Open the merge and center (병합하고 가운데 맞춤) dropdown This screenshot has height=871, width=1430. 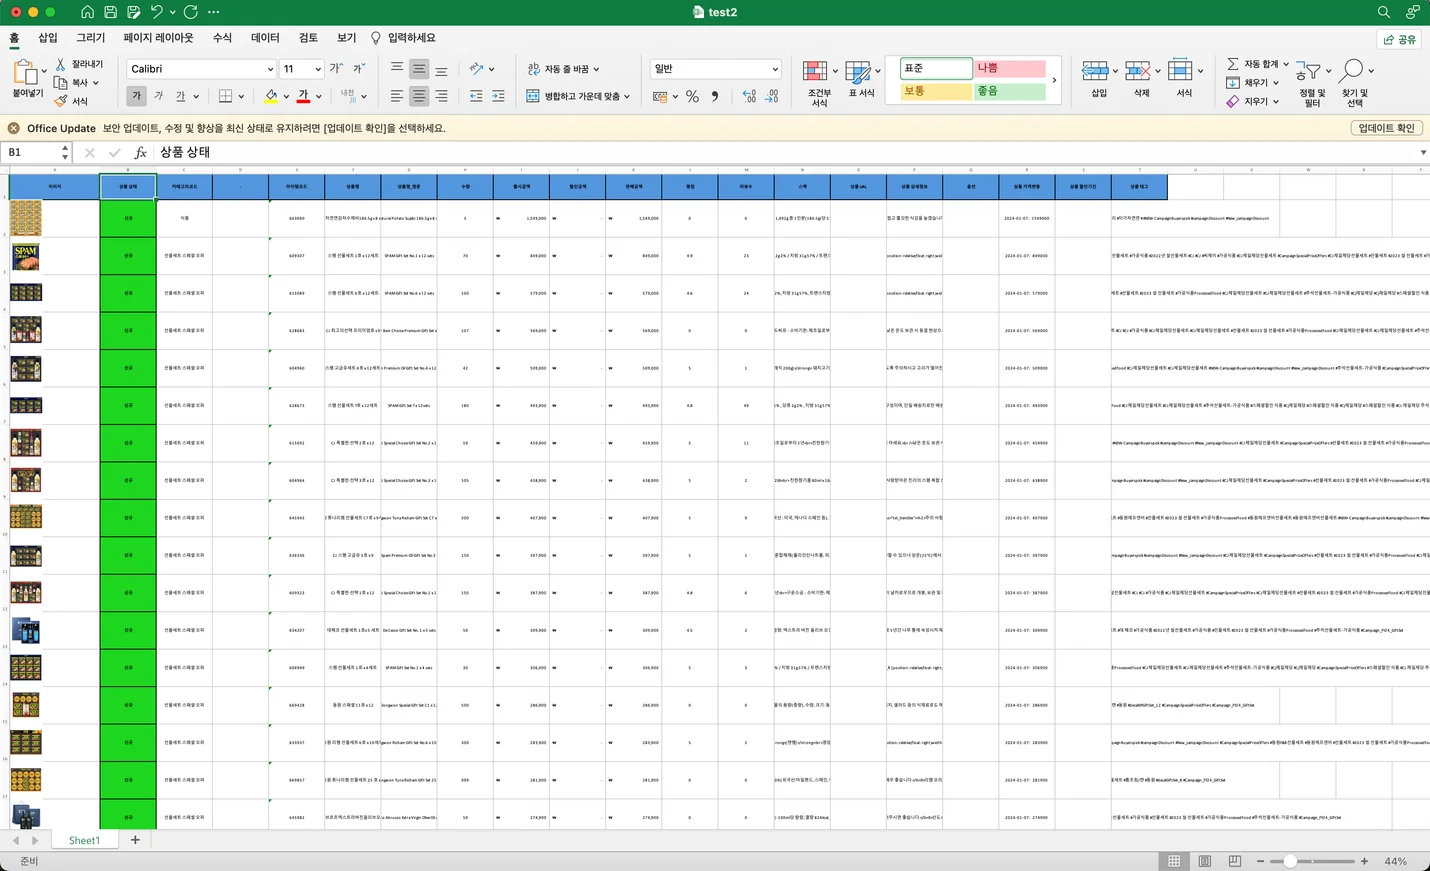[627, 97]
